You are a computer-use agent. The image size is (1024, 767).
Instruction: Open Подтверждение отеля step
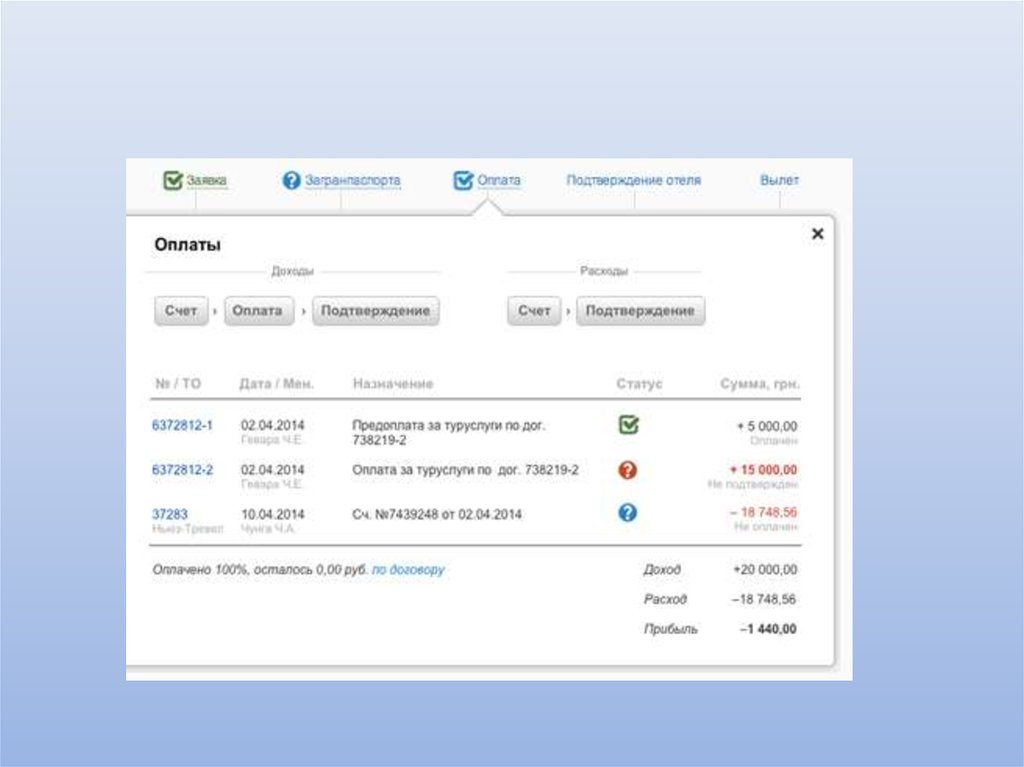pyautogui.click(x=633, y=181)
